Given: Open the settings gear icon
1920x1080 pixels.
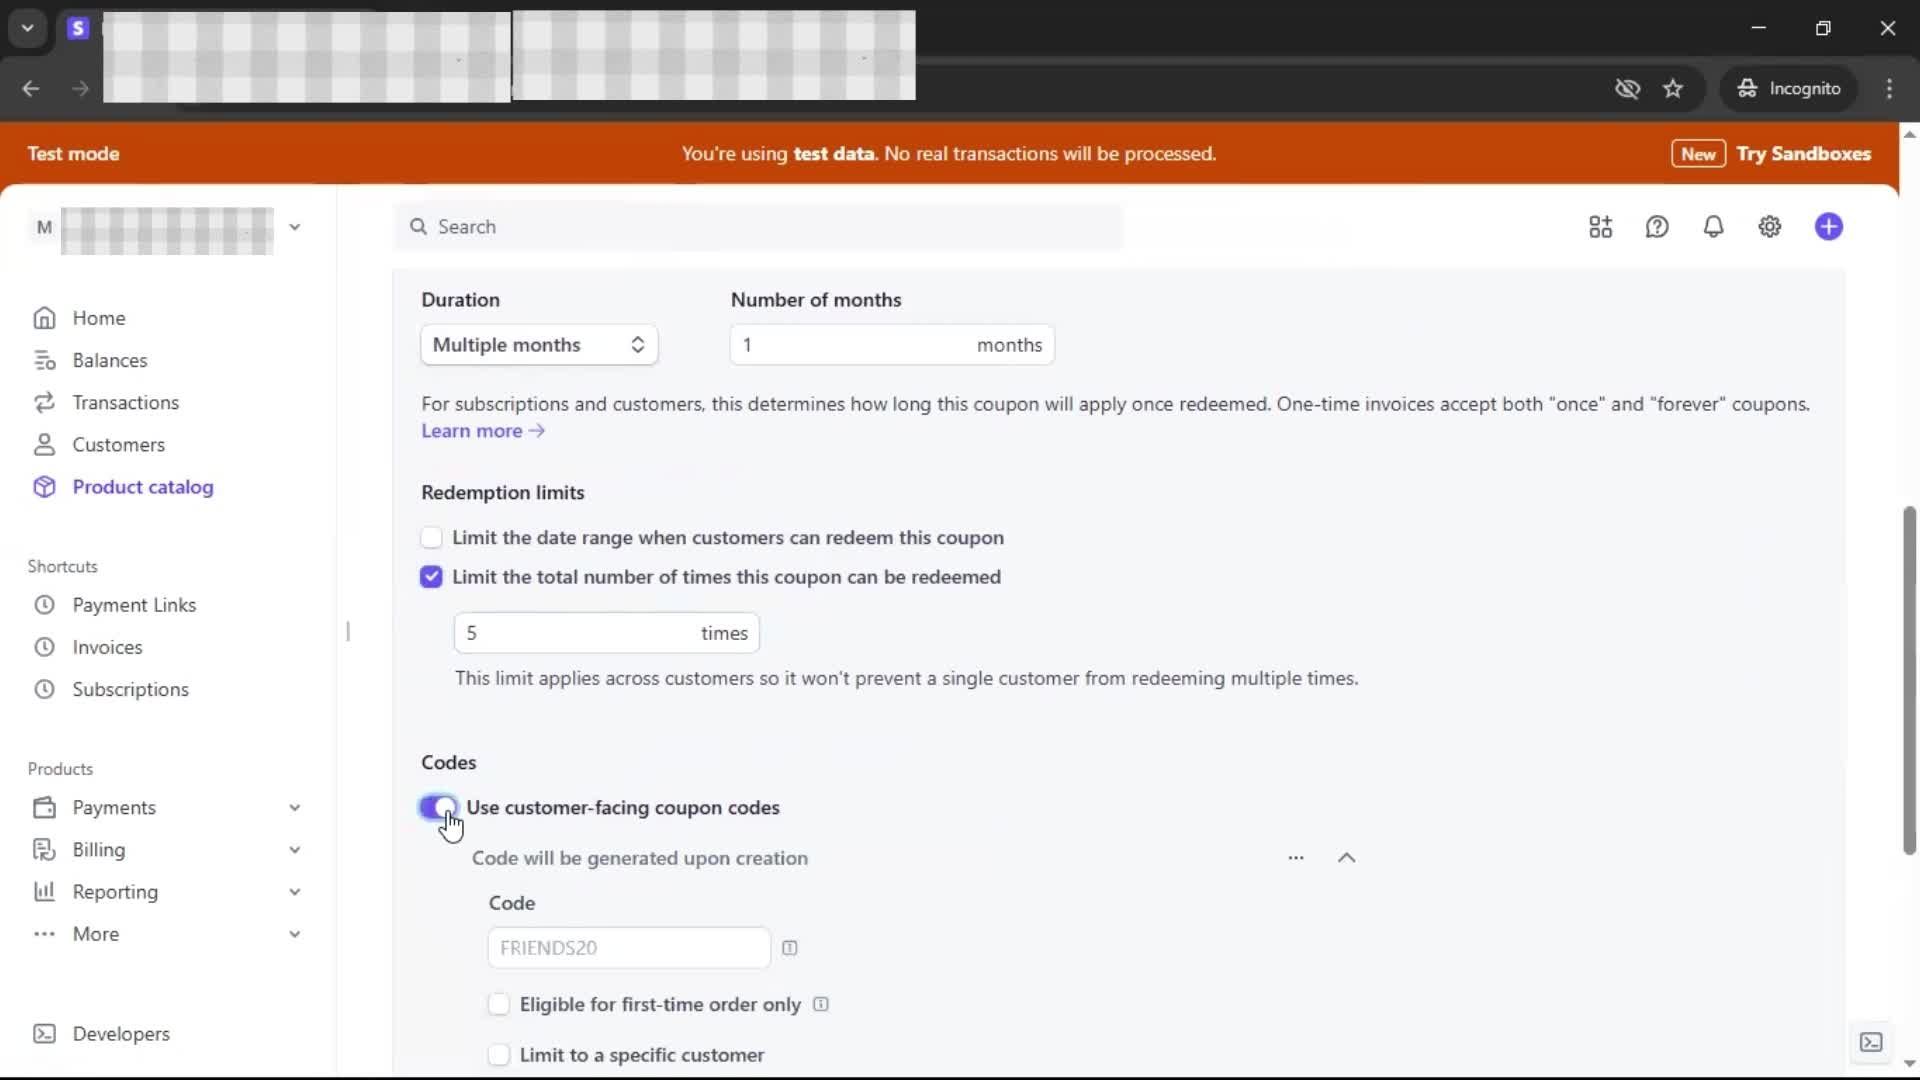Looking at the screenshot, I should 1769,227.
